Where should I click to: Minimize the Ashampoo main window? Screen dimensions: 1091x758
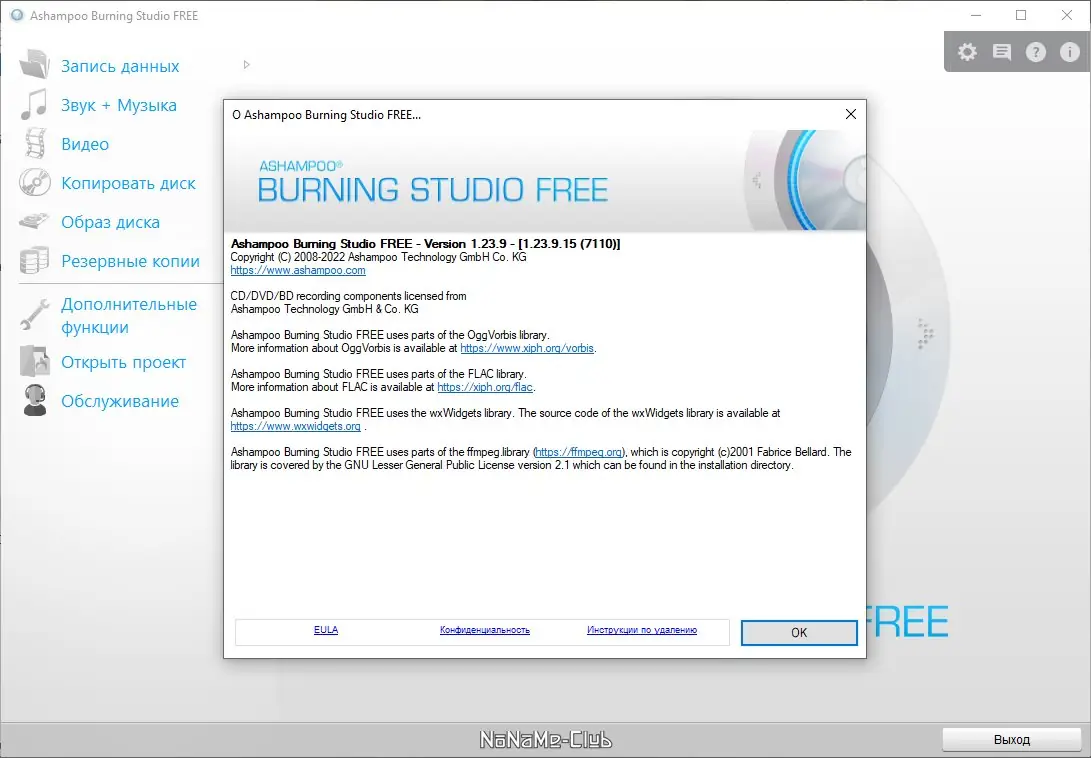click(x=975, y=15)
